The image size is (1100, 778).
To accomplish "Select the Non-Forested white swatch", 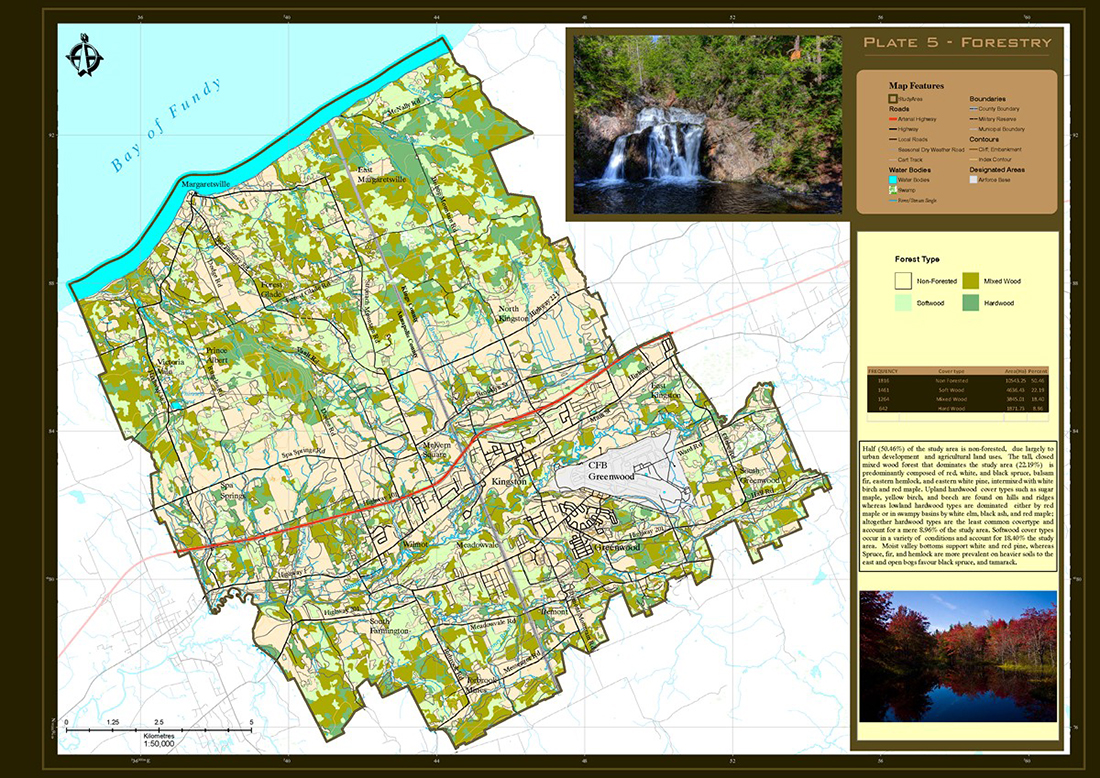I will click(903, 281).
